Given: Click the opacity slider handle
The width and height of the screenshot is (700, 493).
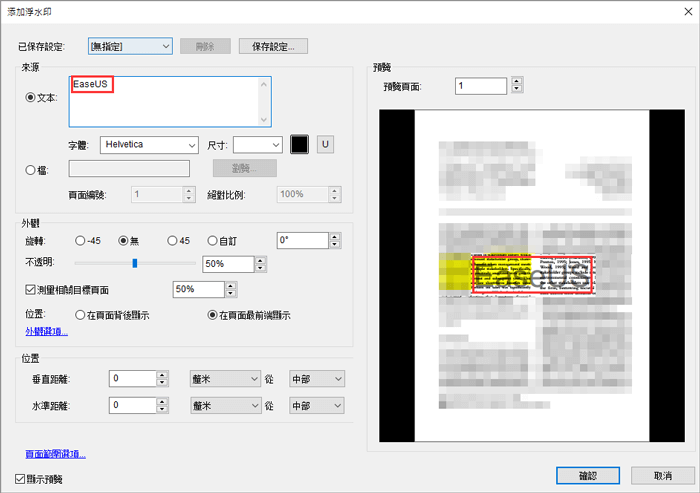Looking at the screenshot, I should point(135,263).
